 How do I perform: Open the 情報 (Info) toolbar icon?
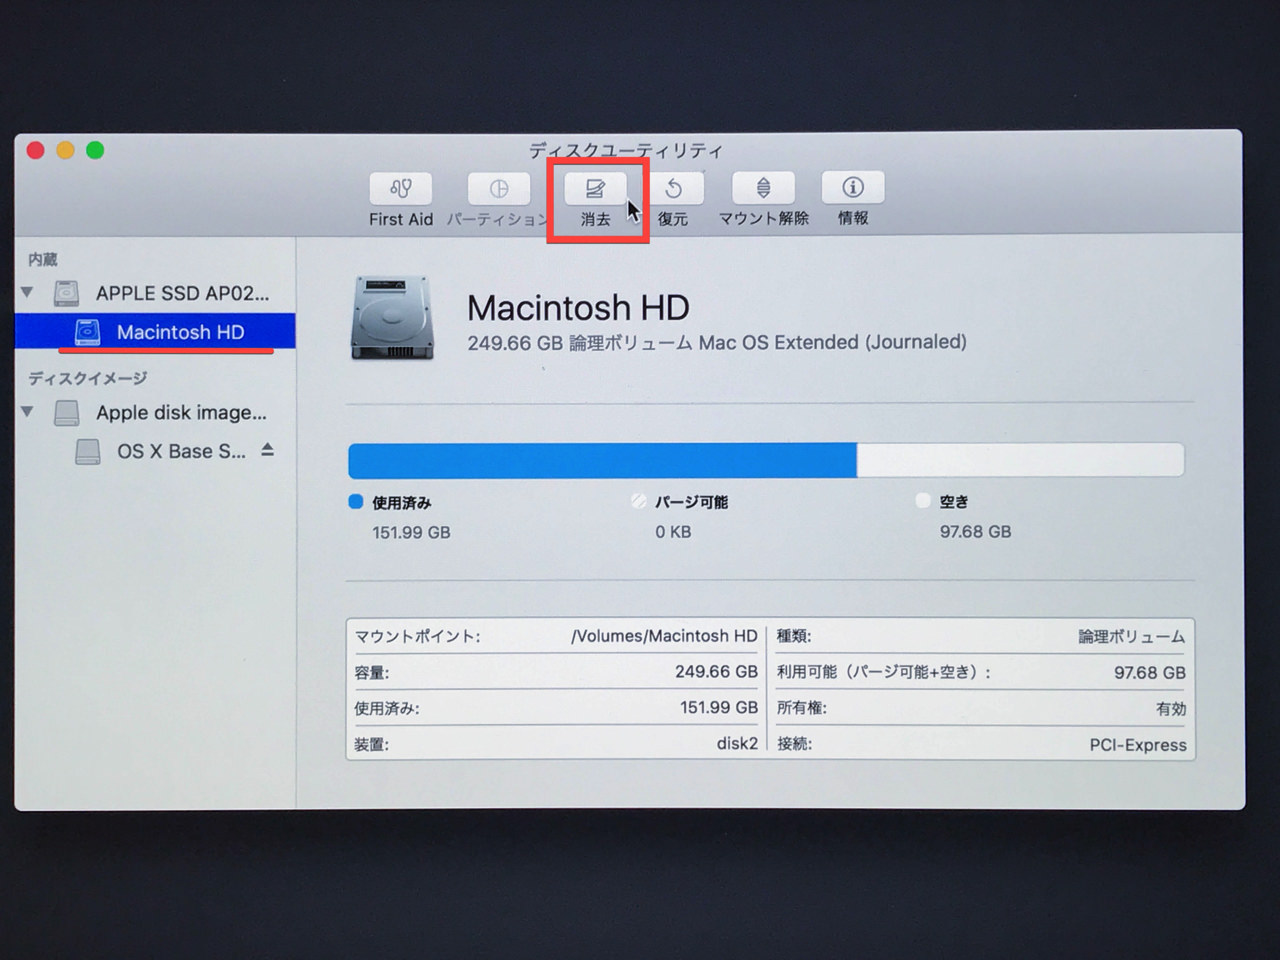[x=852, y=188]
